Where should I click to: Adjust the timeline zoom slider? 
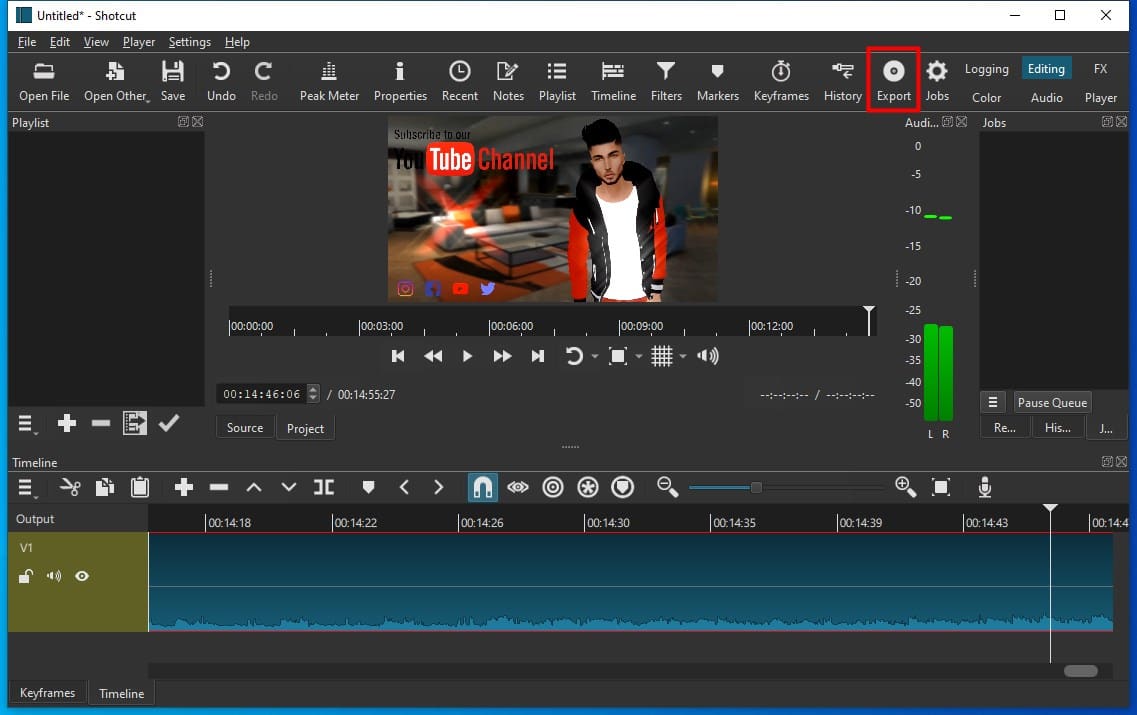[756, 487]
